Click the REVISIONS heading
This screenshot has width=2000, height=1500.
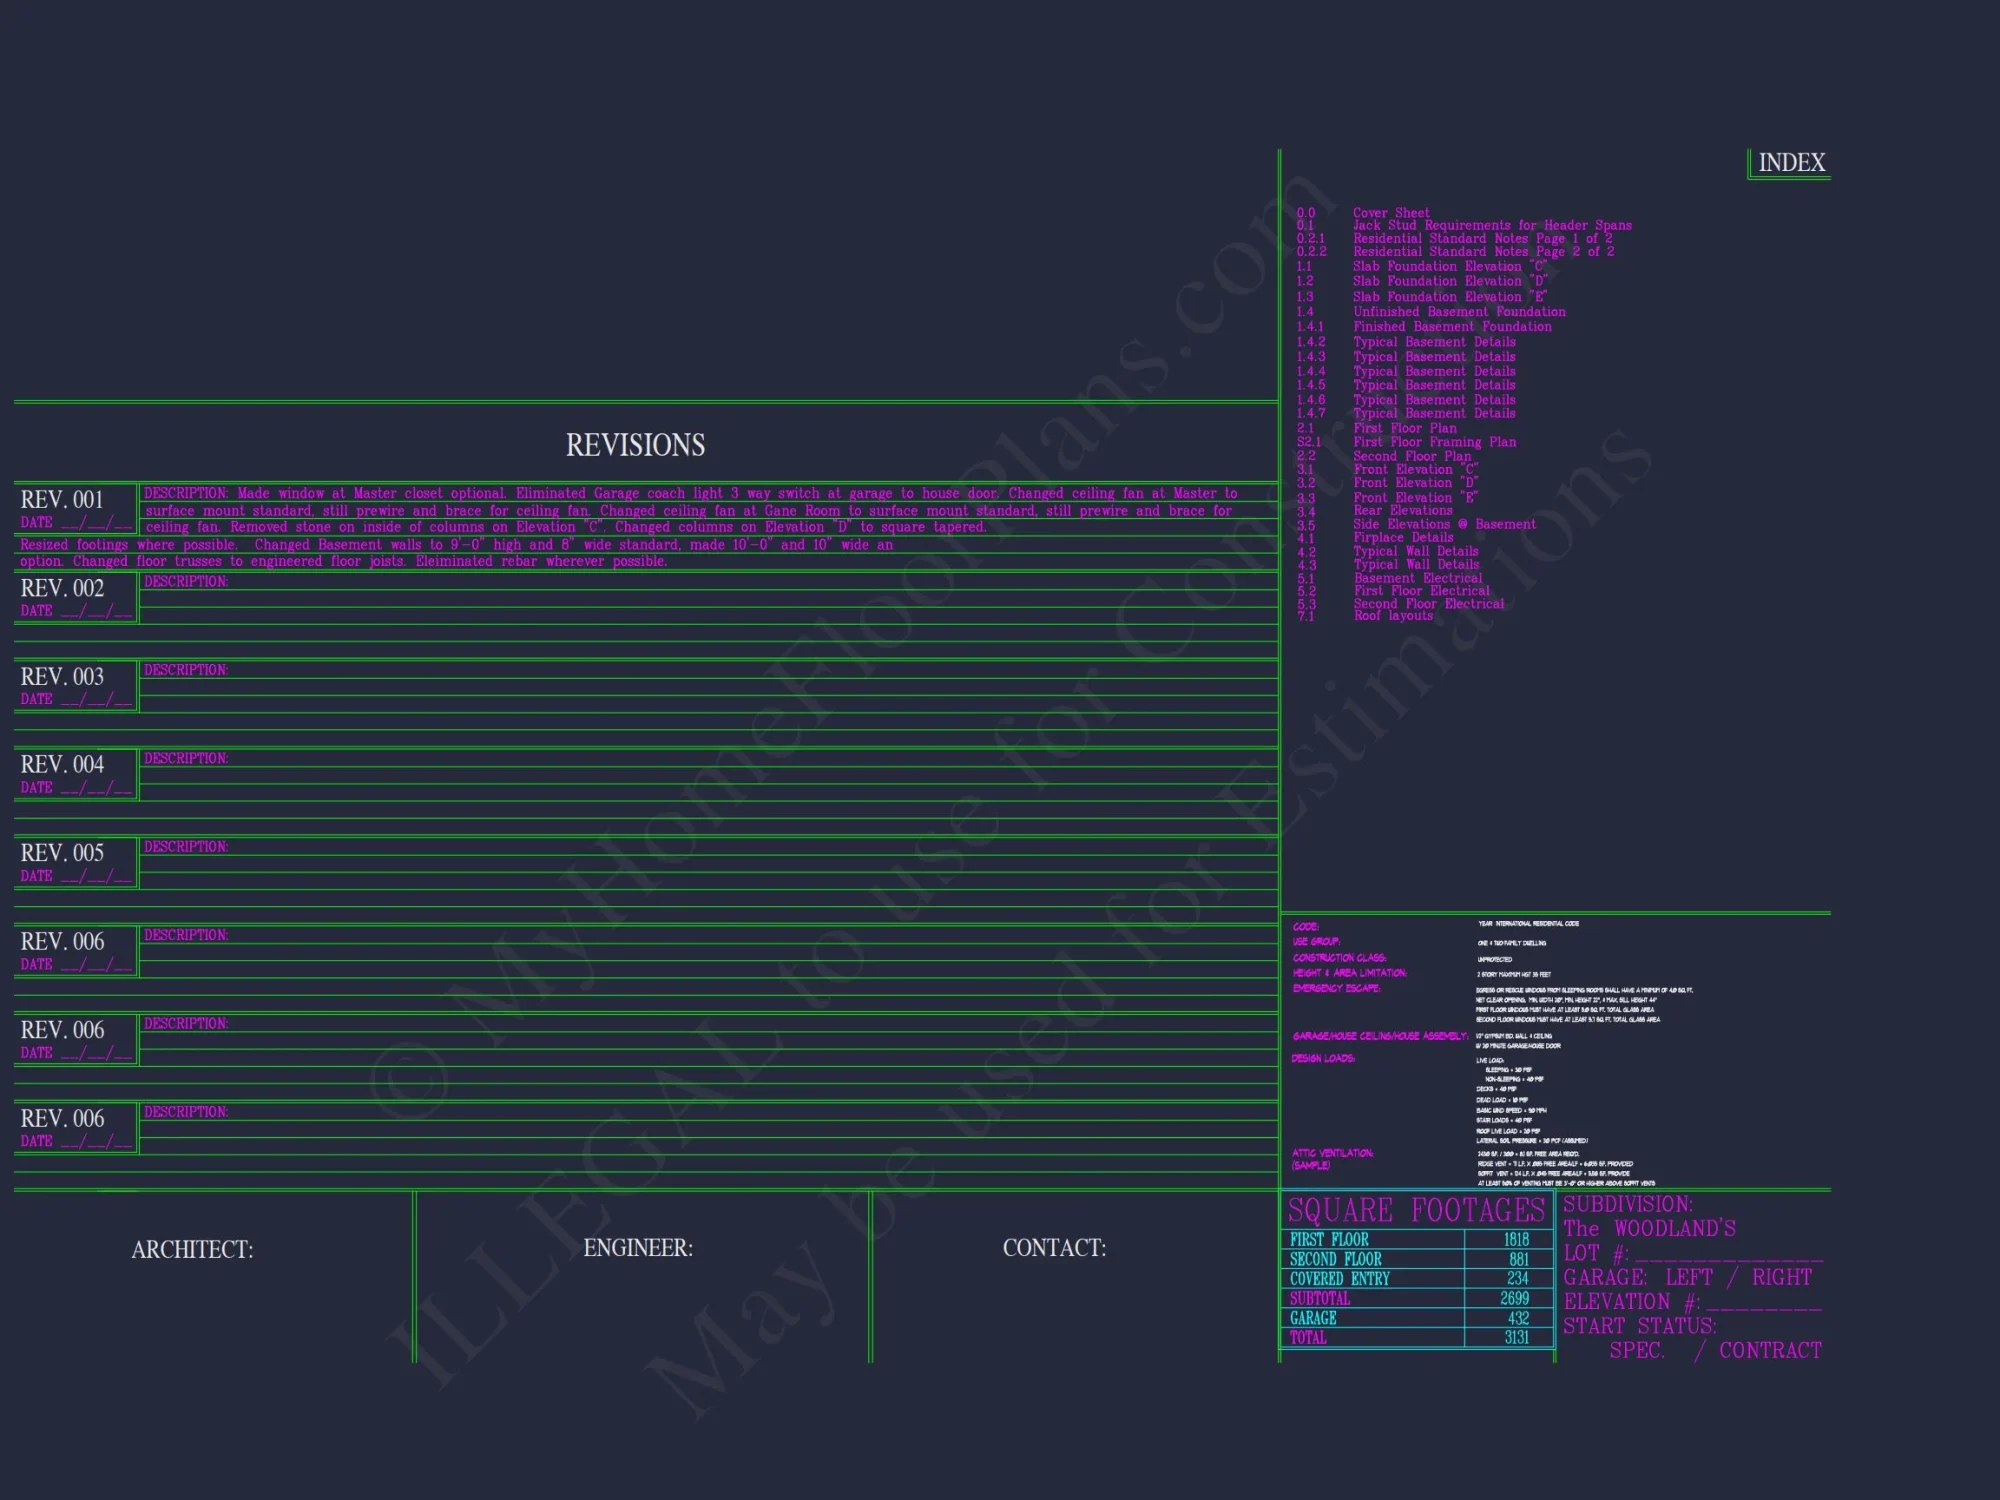pyautogui.click(x=635, y=445)
